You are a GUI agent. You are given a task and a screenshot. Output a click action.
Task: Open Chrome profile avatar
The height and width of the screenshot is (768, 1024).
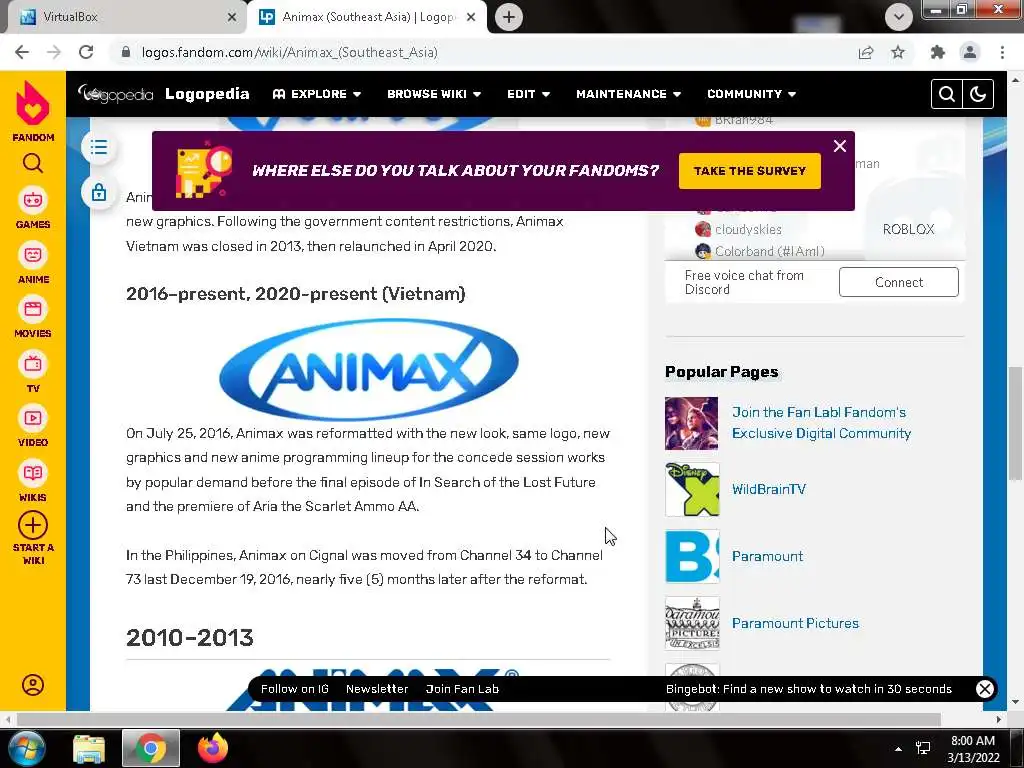pyautogui.click(x=970, y=52)
